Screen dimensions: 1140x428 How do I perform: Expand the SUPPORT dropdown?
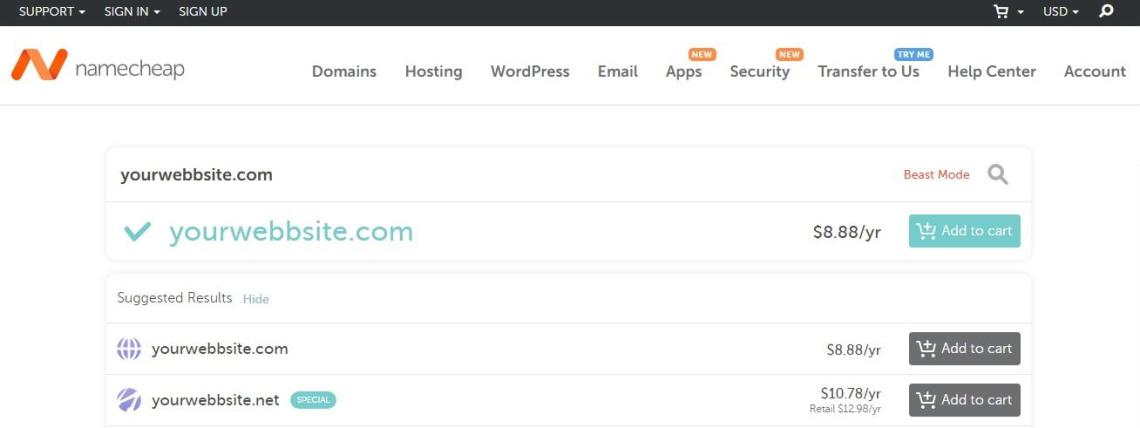pos(52,12)
